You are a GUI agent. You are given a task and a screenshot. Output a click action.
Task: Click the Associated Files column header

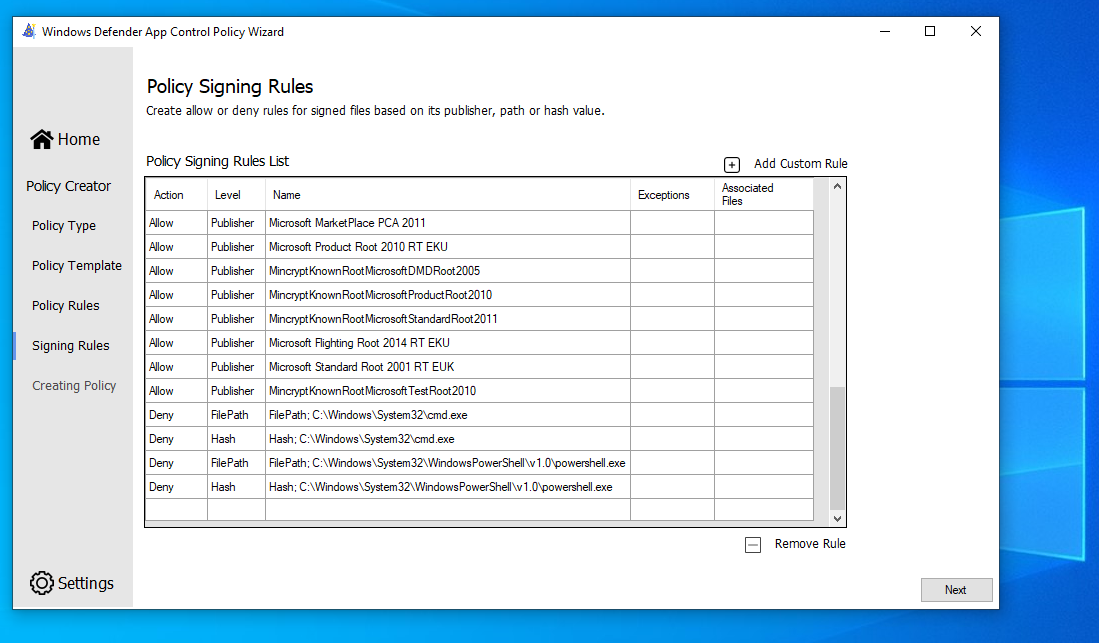coord(764,195)
